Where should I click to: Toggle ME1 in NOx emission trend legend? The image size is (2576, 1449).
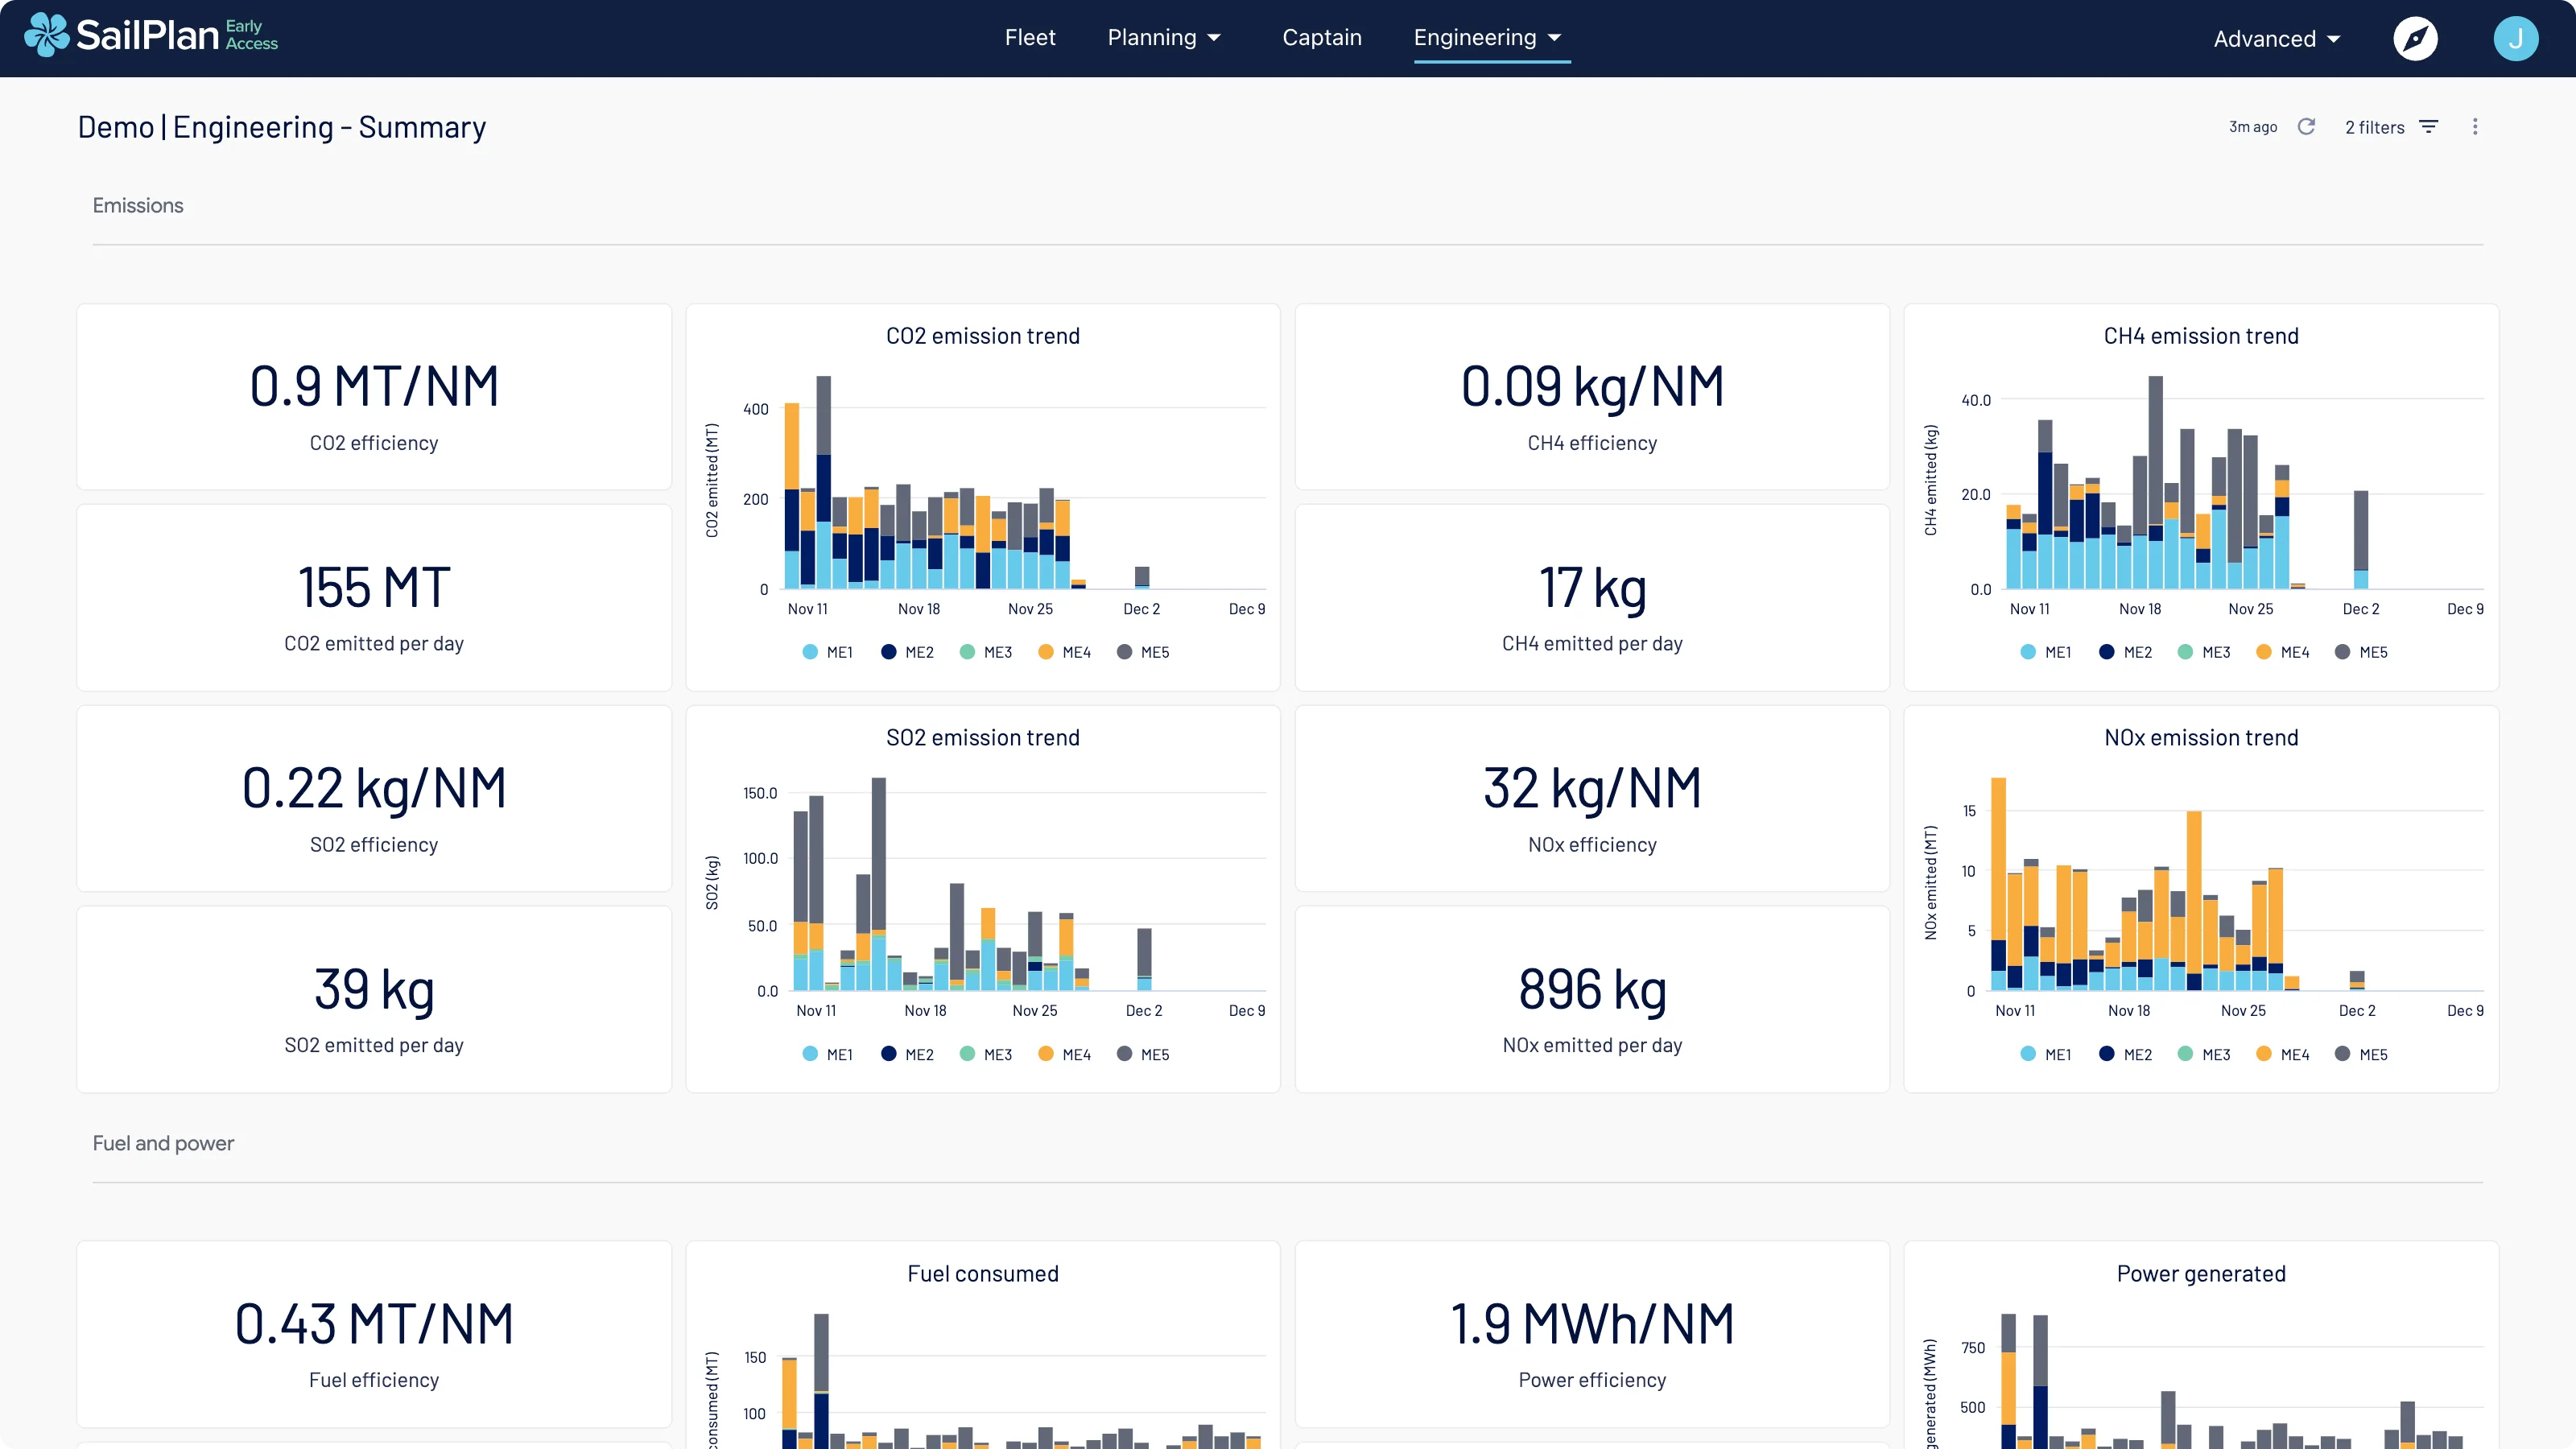tap(2046, 1054)
